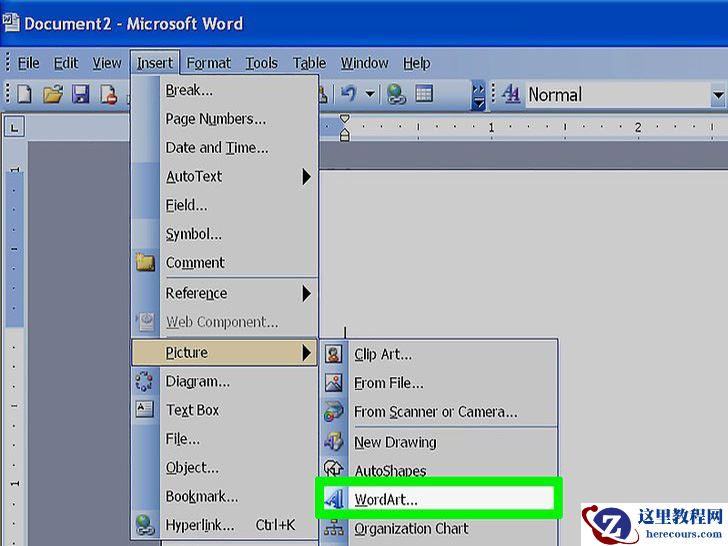The height and width of the screenshot is (546, 728).
Task: Click the menu bar drag handle
Action: pos(8,63)
